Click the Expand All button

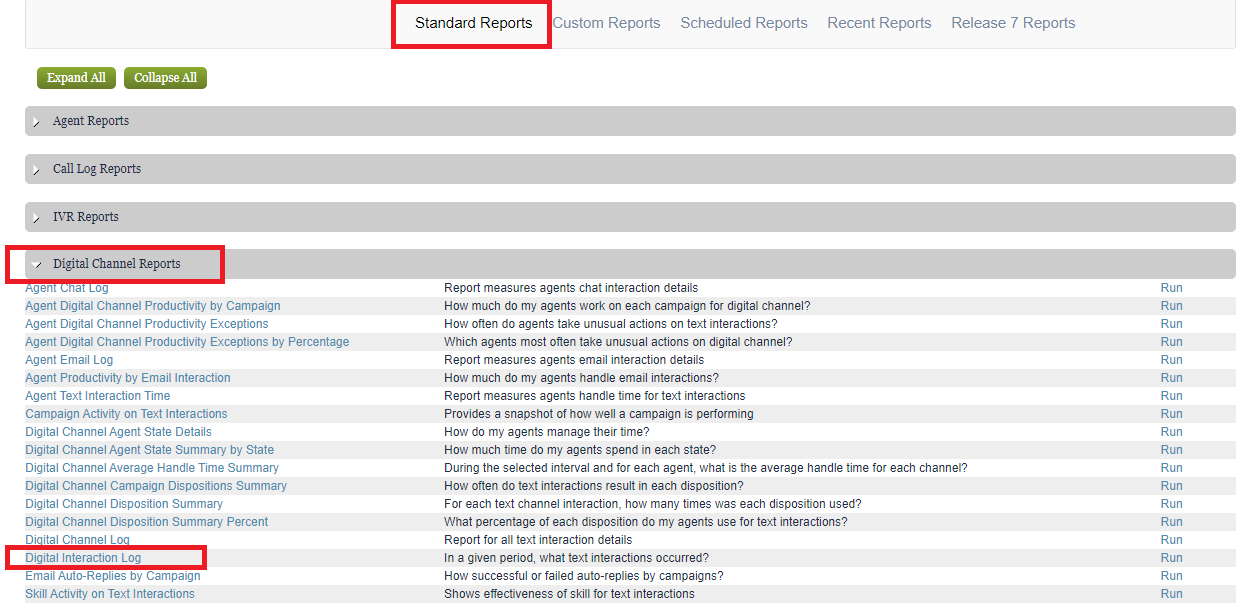coord(77,78)
